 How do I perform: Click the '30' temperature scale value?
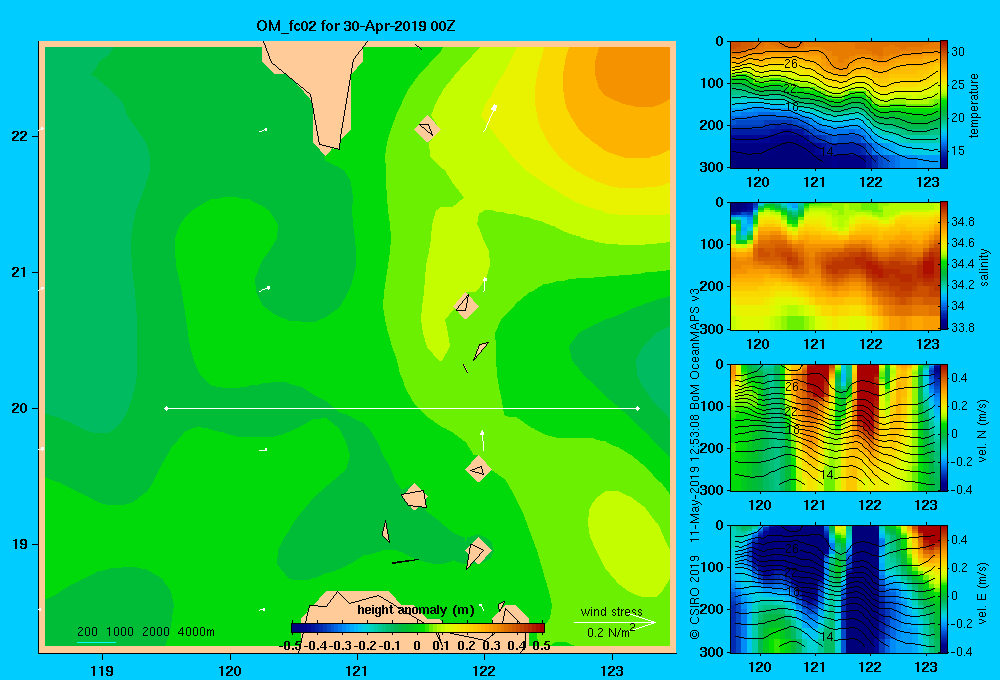[958, 52]
